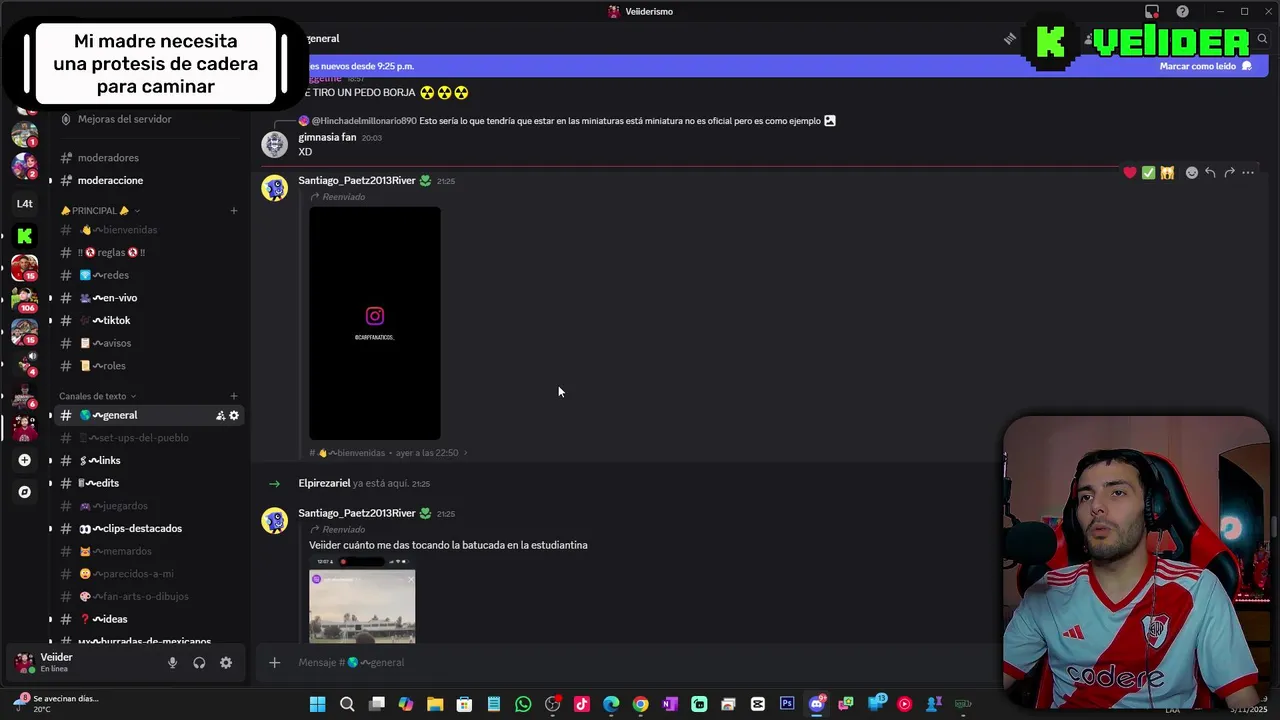1280x720 pixels.
Task: Open Discover servers compass icon
Action: 25,492
